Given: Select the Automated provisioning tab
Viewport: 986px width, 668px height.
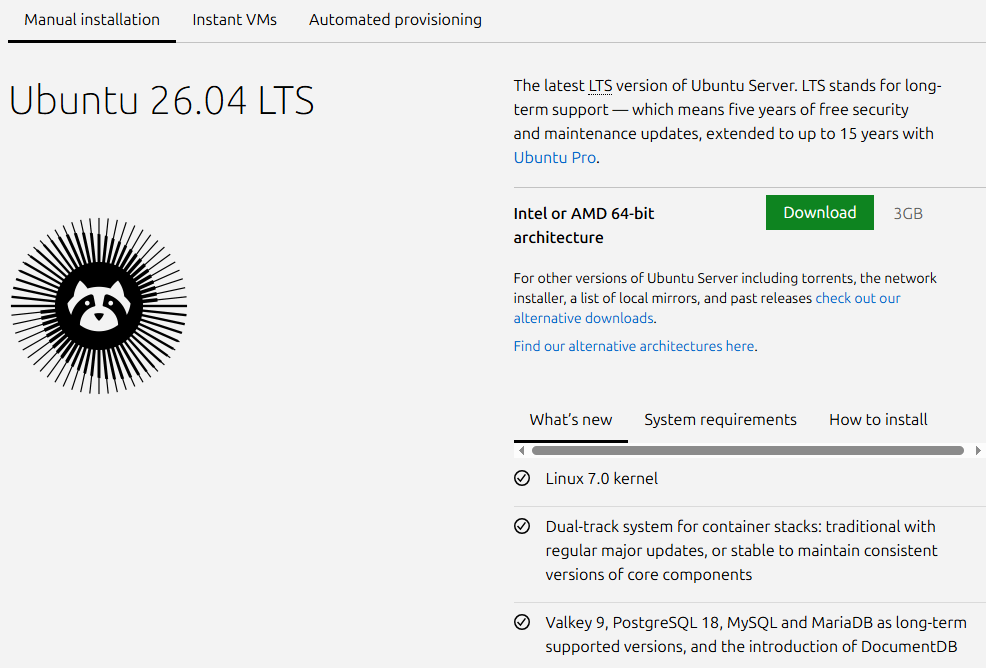Looking at the screenshot, I should tap(396, 20).
